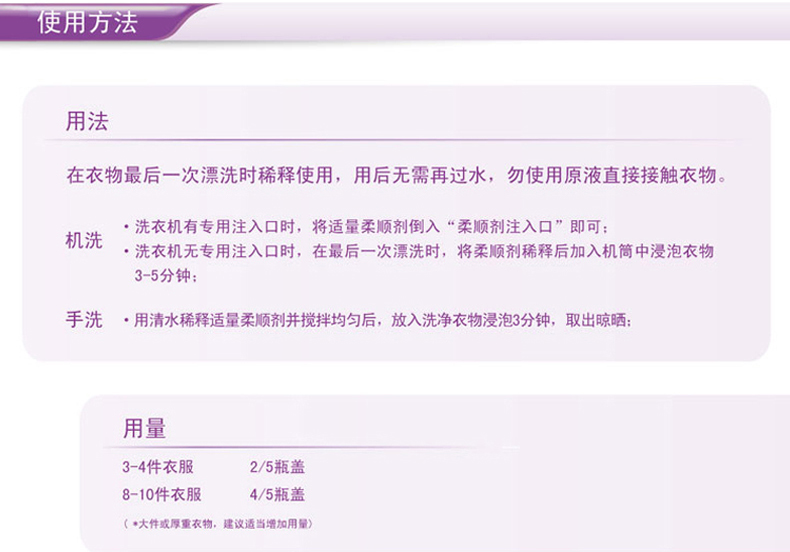Click the '2/5瓶盖' dosage value

(x=277, y=467)
